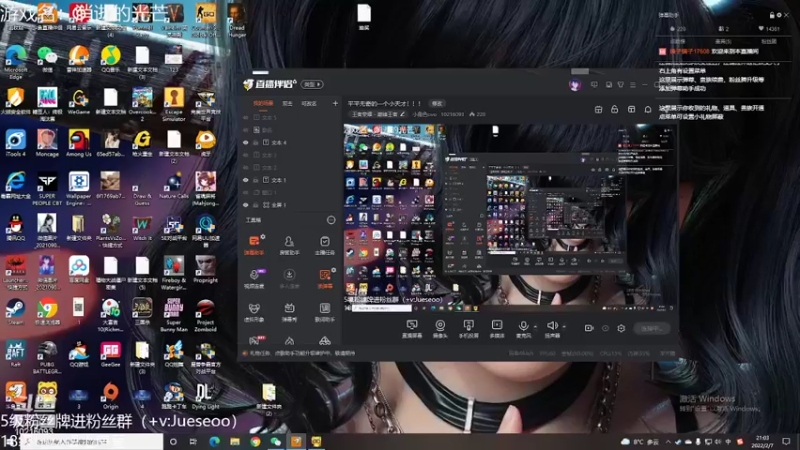Toggle visibility eye for 文本 4 source

tap(245, 142)
